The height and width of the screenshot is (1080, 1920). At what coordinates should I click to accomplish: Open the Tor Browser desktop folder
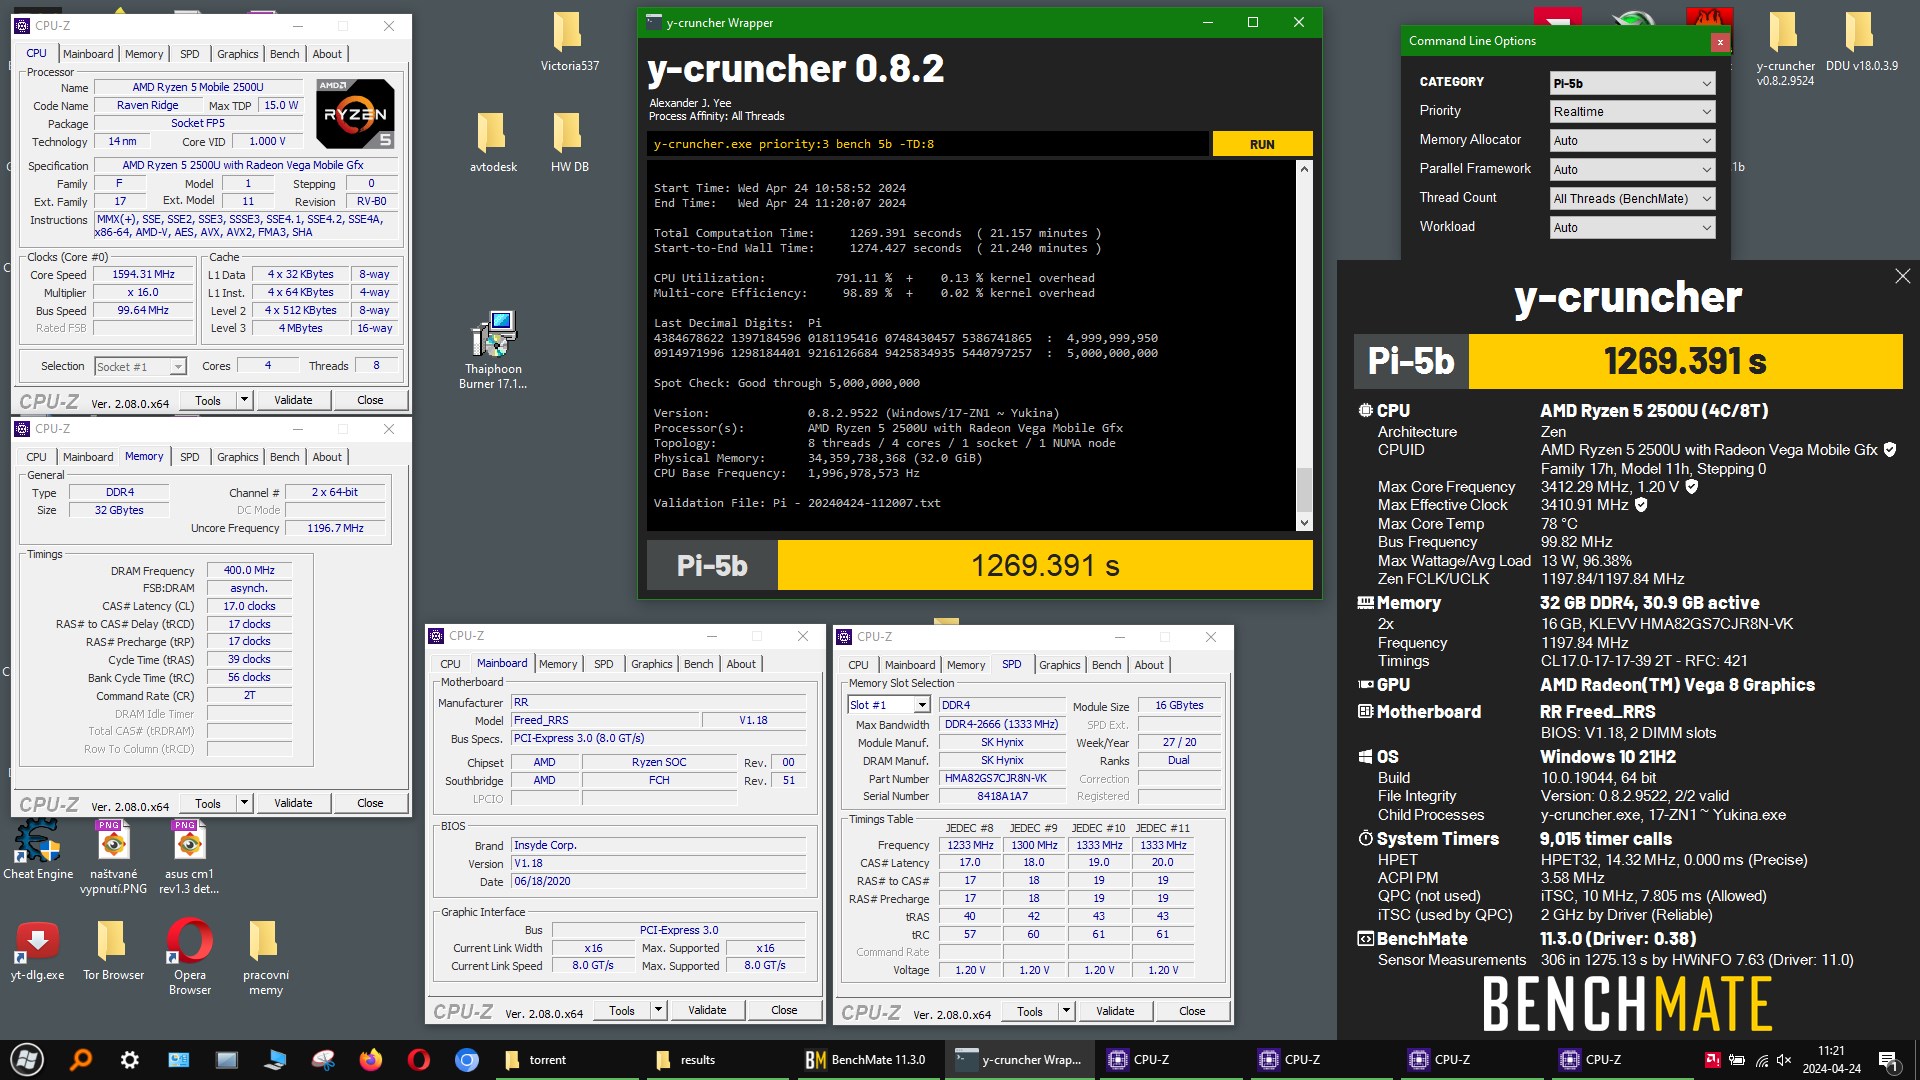pos(113,951)
